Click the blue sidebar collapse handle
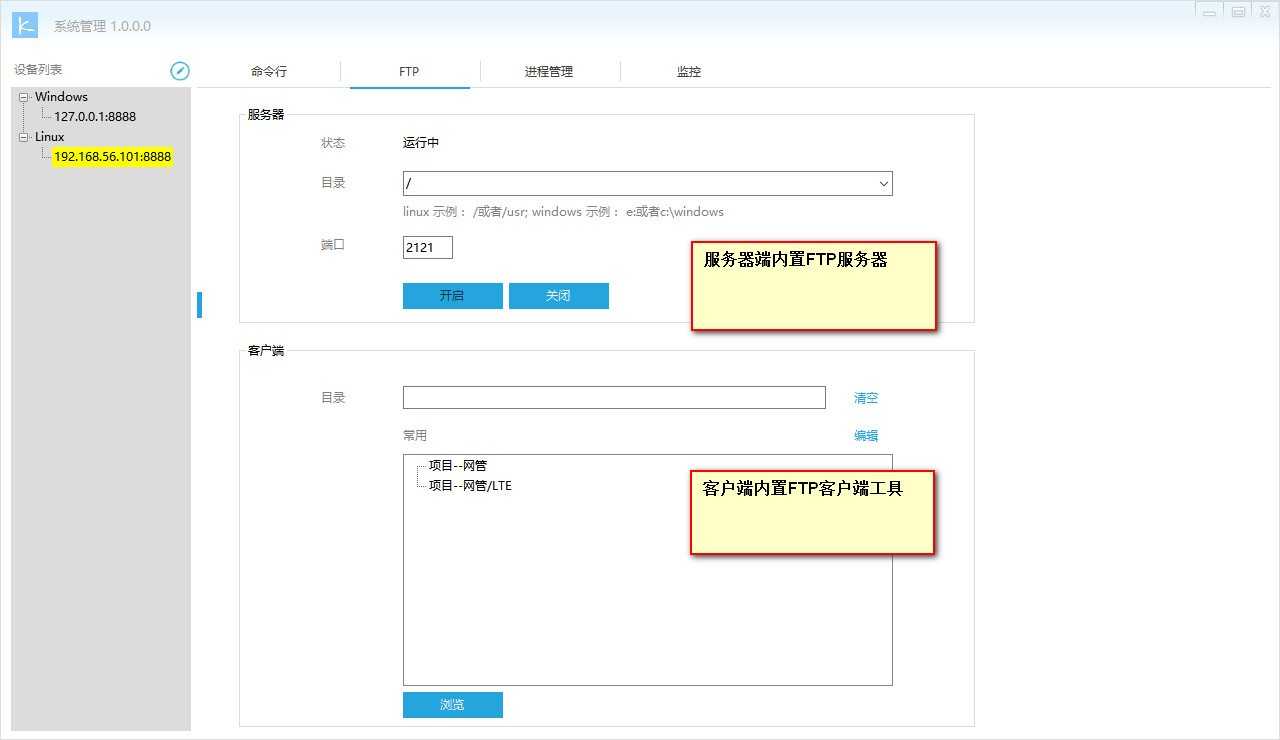The width and height of the screenshot is (1280, 740). pos(199,305)
